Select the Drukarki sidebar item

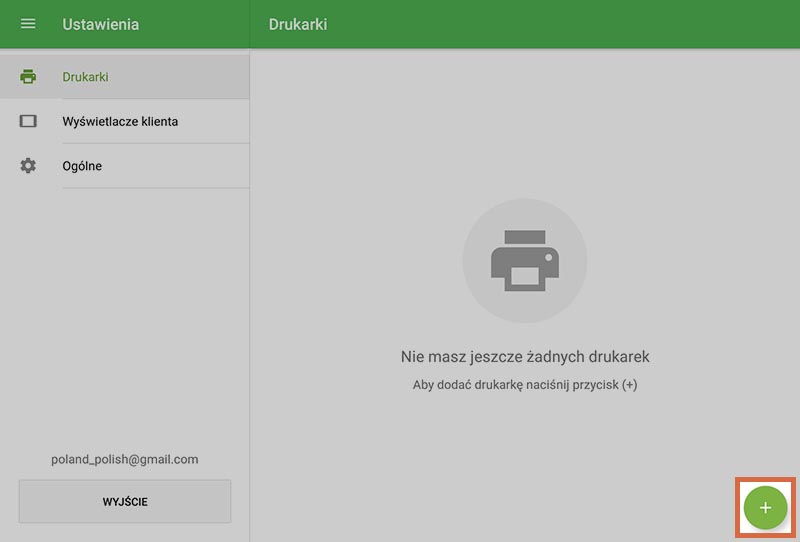pyautogui.click(x=85, y=77)
